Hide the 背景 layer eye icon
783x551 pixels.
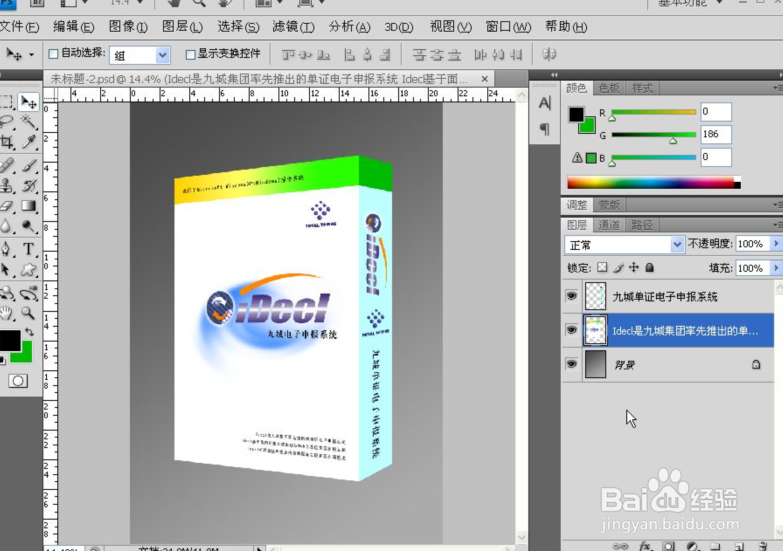[x=572, y=364]
